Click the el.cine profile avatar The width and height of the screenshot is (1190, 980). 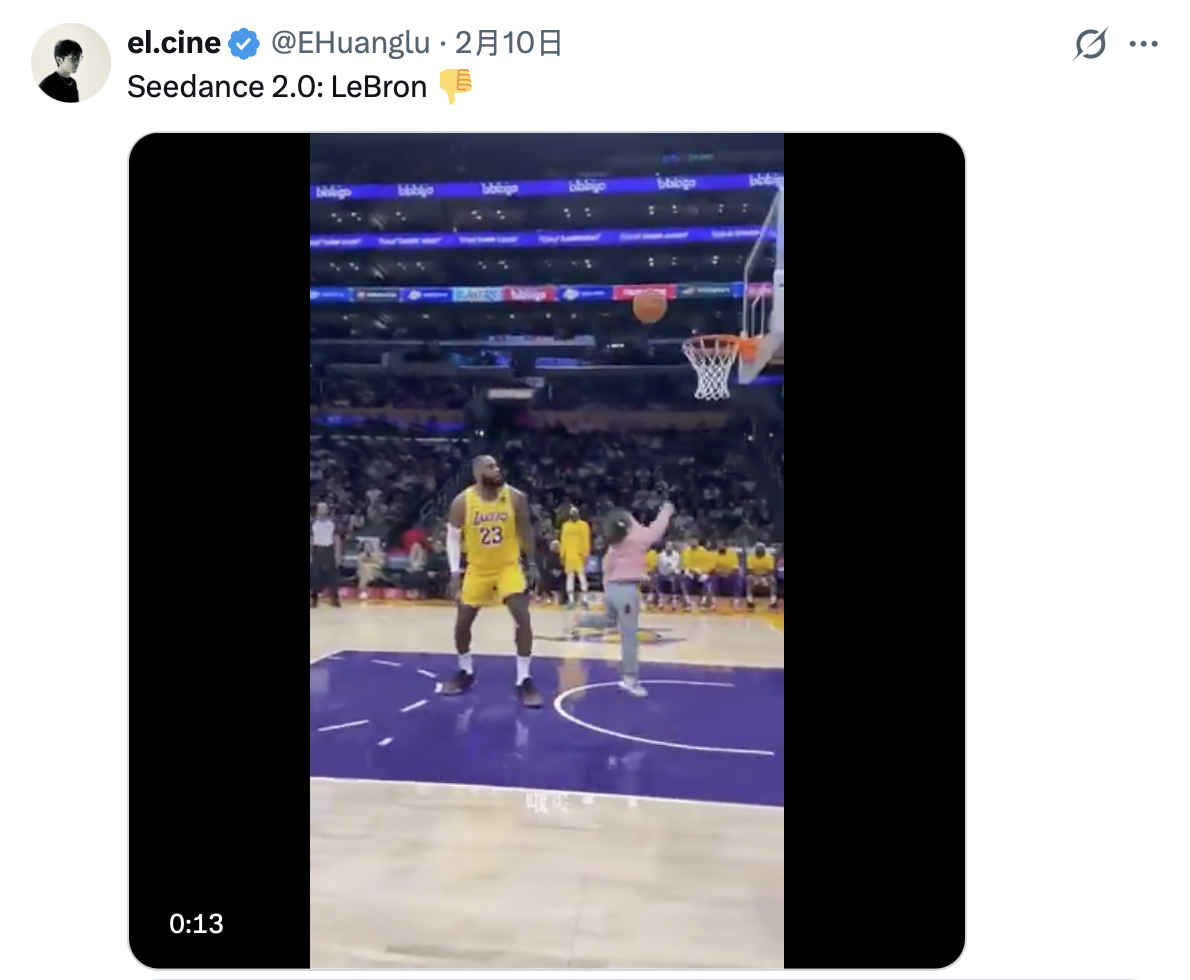pyautogui.click(x=71, y=63)
